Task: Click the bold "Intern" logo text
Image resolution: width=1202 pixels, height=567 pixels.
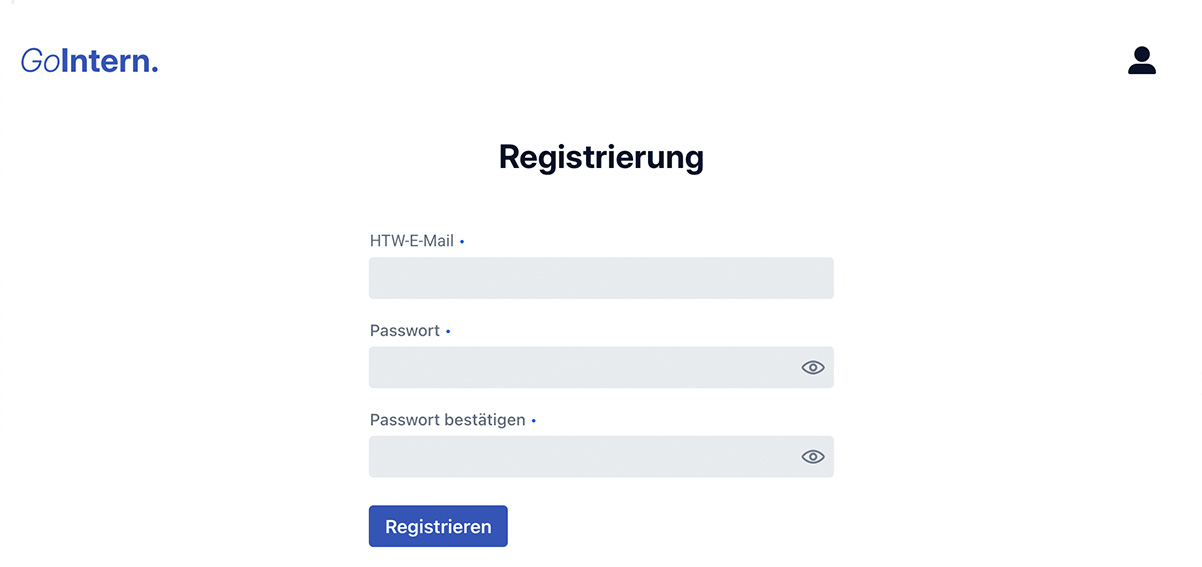Action: click(x=104, y=62)
